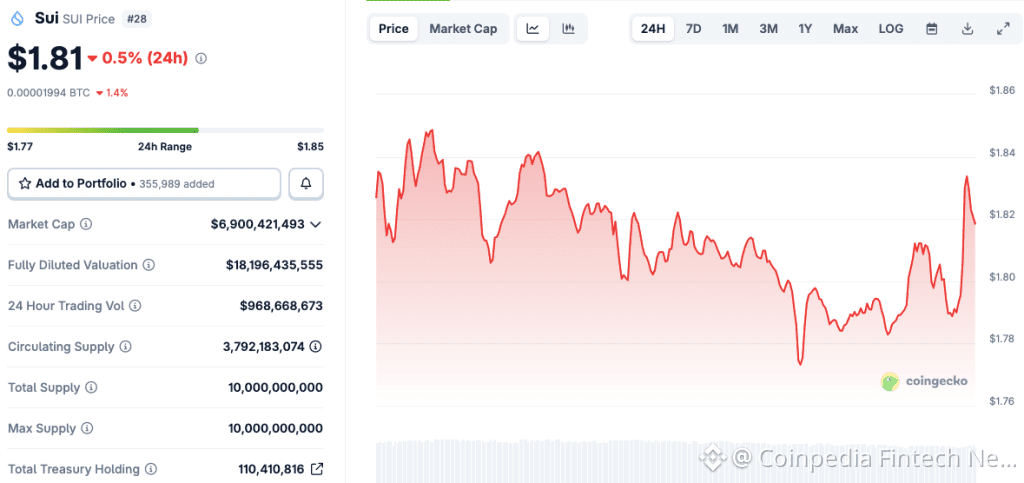Image resolution: width=1024 pixels, height=483 pixels.
Task: Click the price alert bell icon
Action: (306, 184)
